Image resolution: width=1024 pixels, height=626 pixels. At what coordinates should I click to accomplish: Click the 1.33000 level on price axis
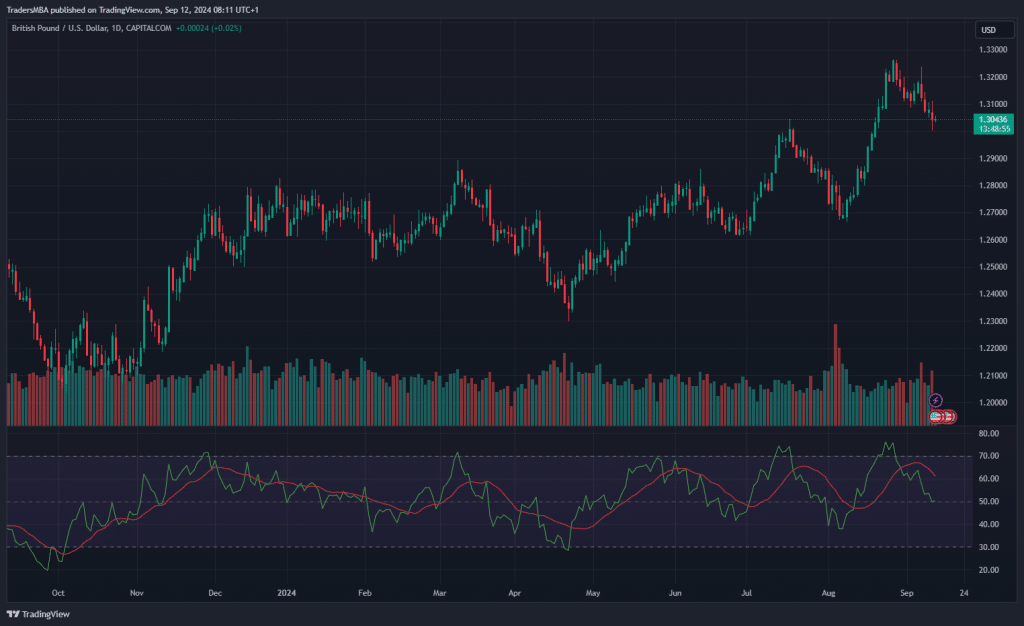click(992, 49)
